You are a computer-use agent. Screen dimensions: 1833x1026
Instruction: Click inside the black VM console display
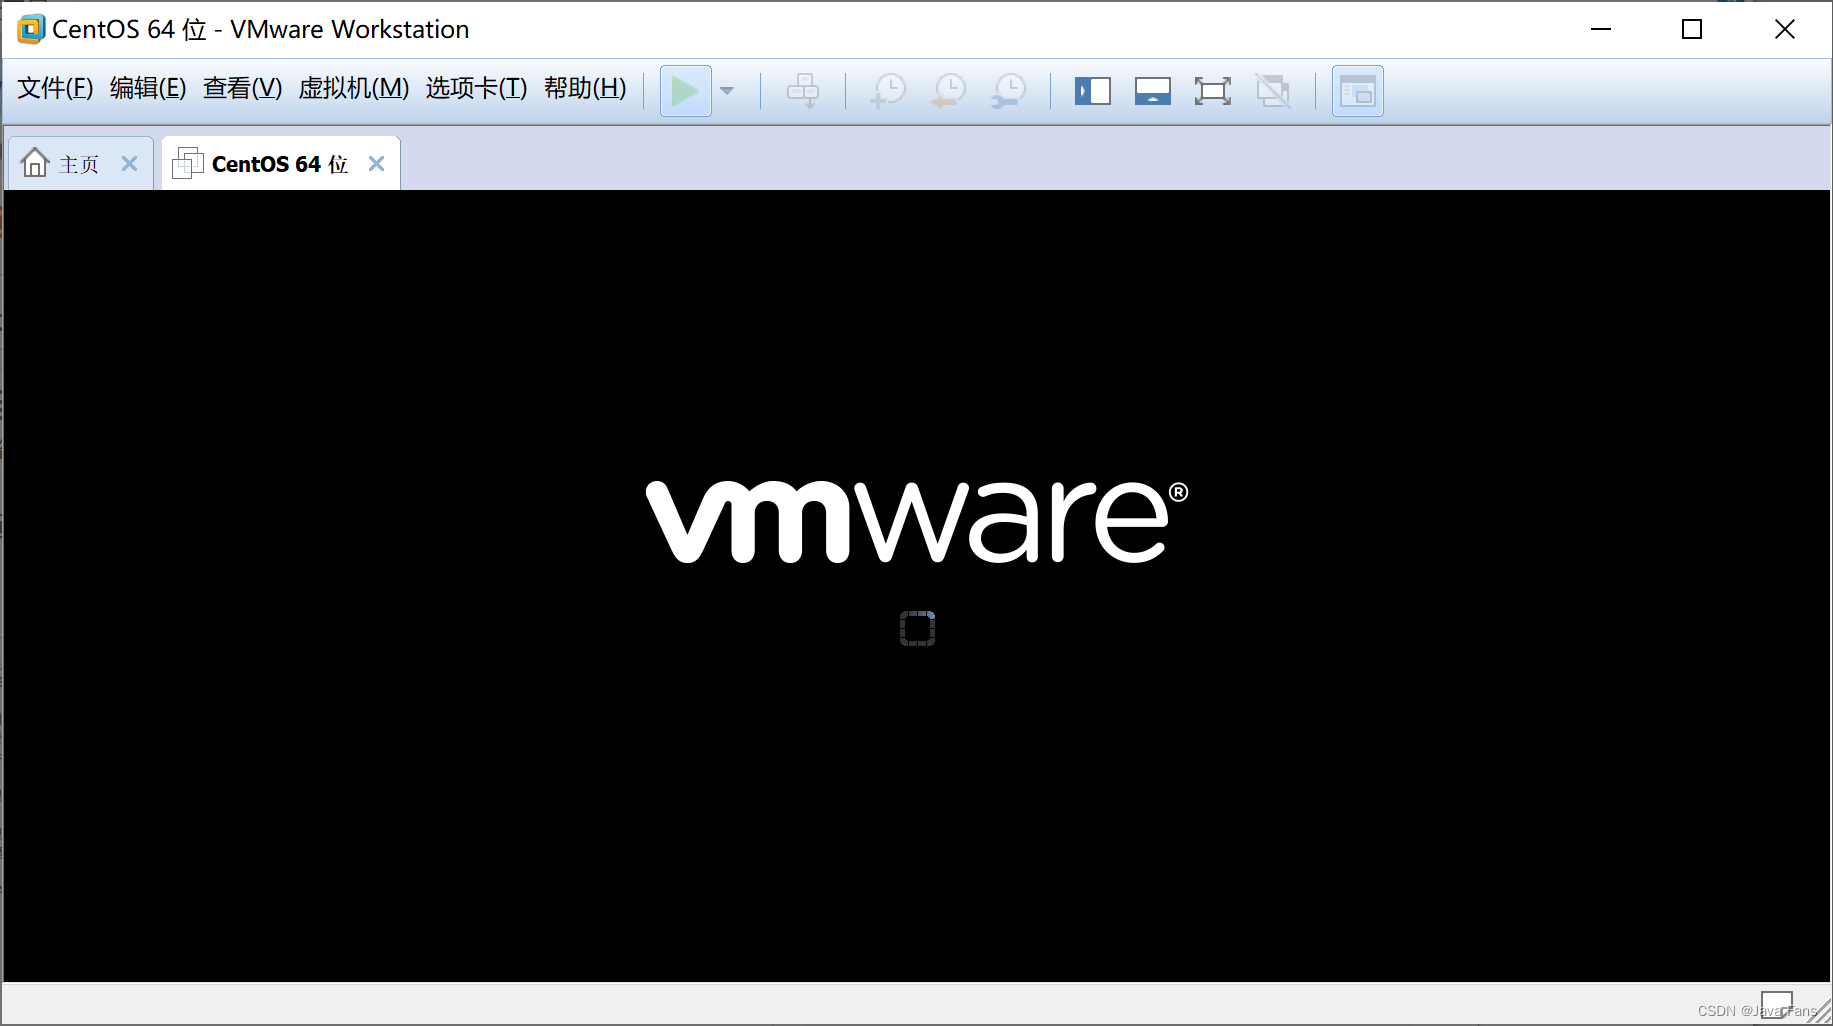tap(917, 586)
